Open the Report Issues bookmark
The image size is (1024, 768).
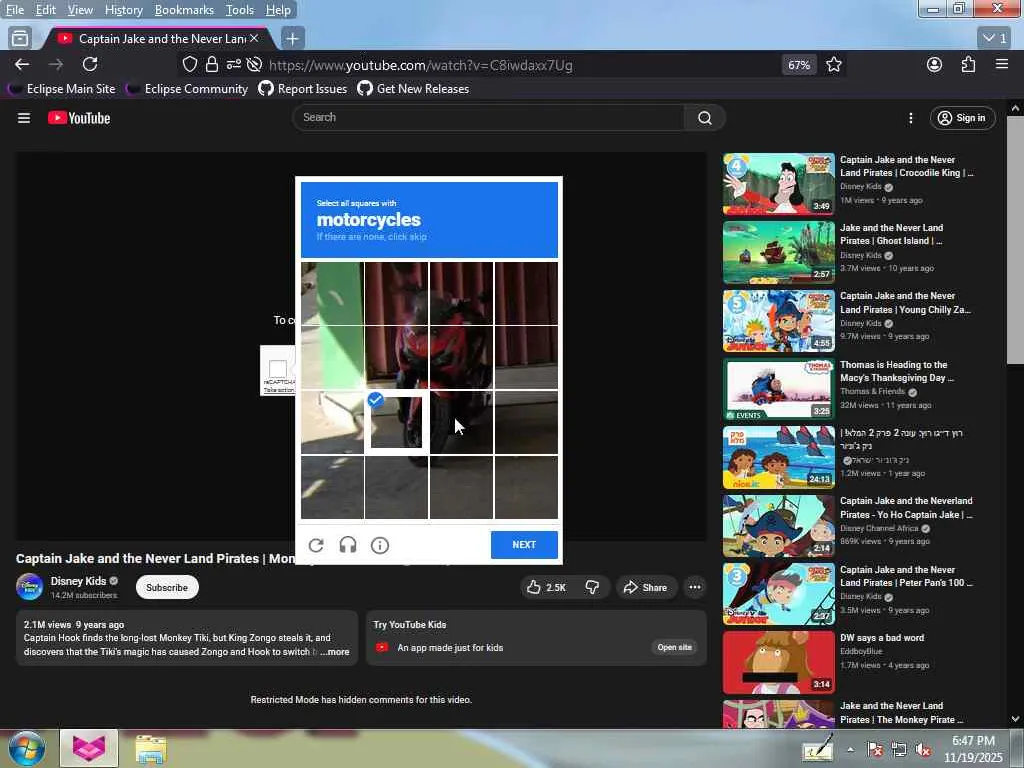[303, 89]
